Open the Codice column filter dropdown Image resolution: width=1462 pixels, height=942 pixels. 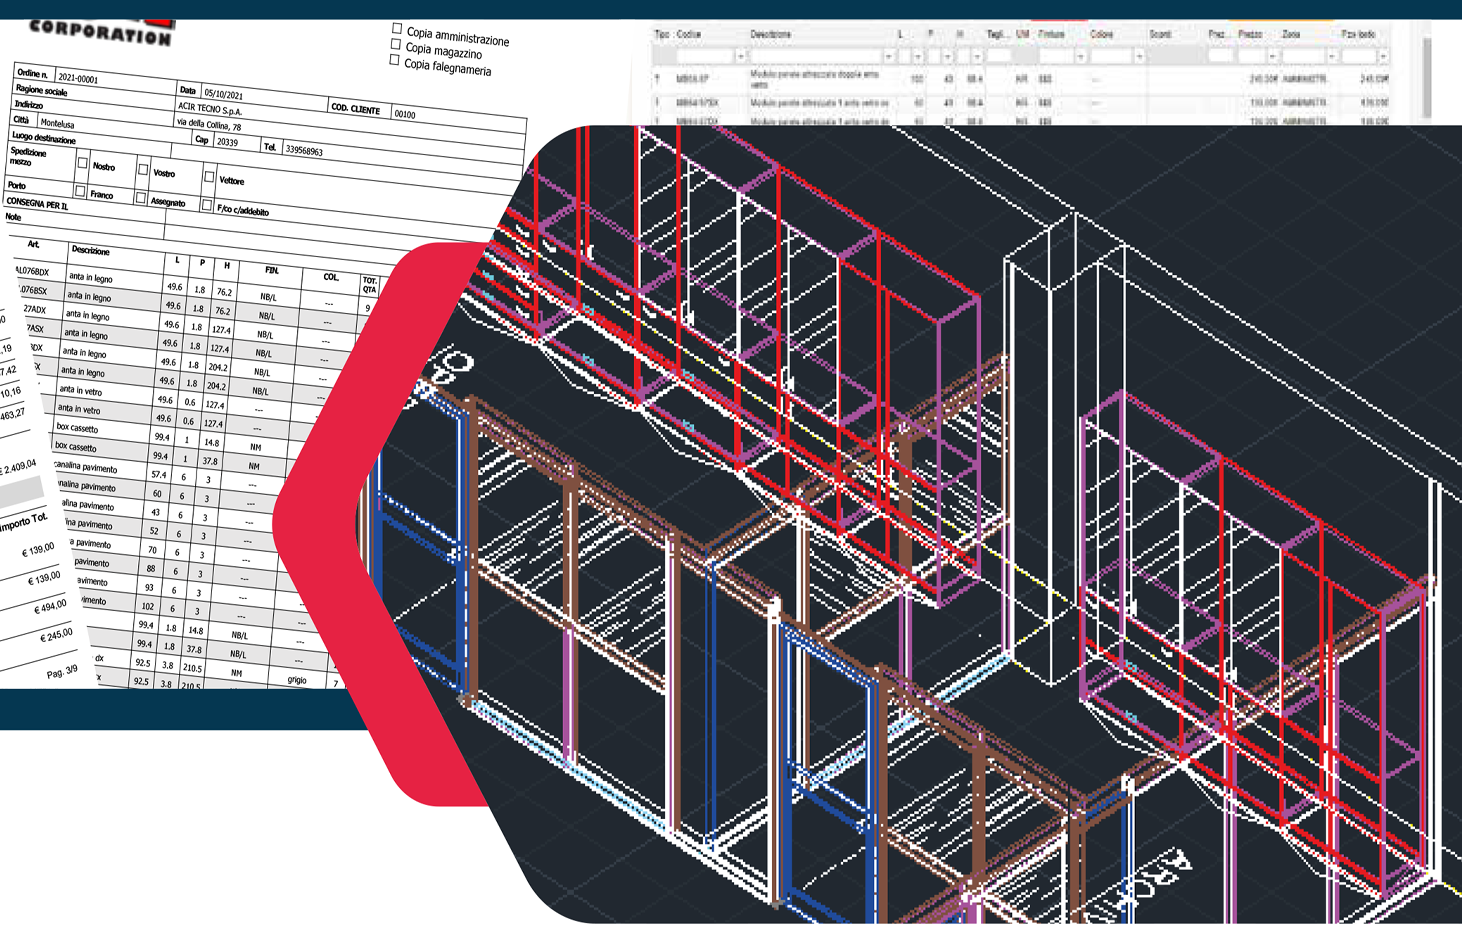tap(741, 56)
